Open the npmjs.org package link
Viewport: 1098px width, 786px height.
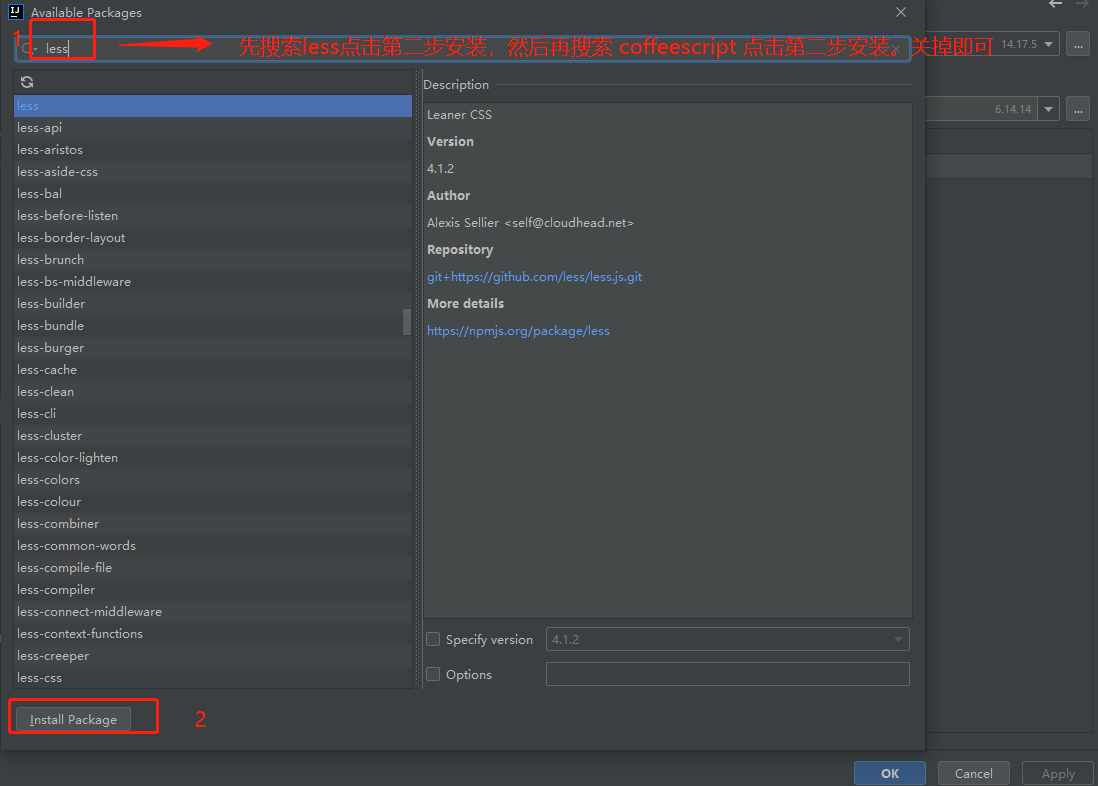(518, 330)
